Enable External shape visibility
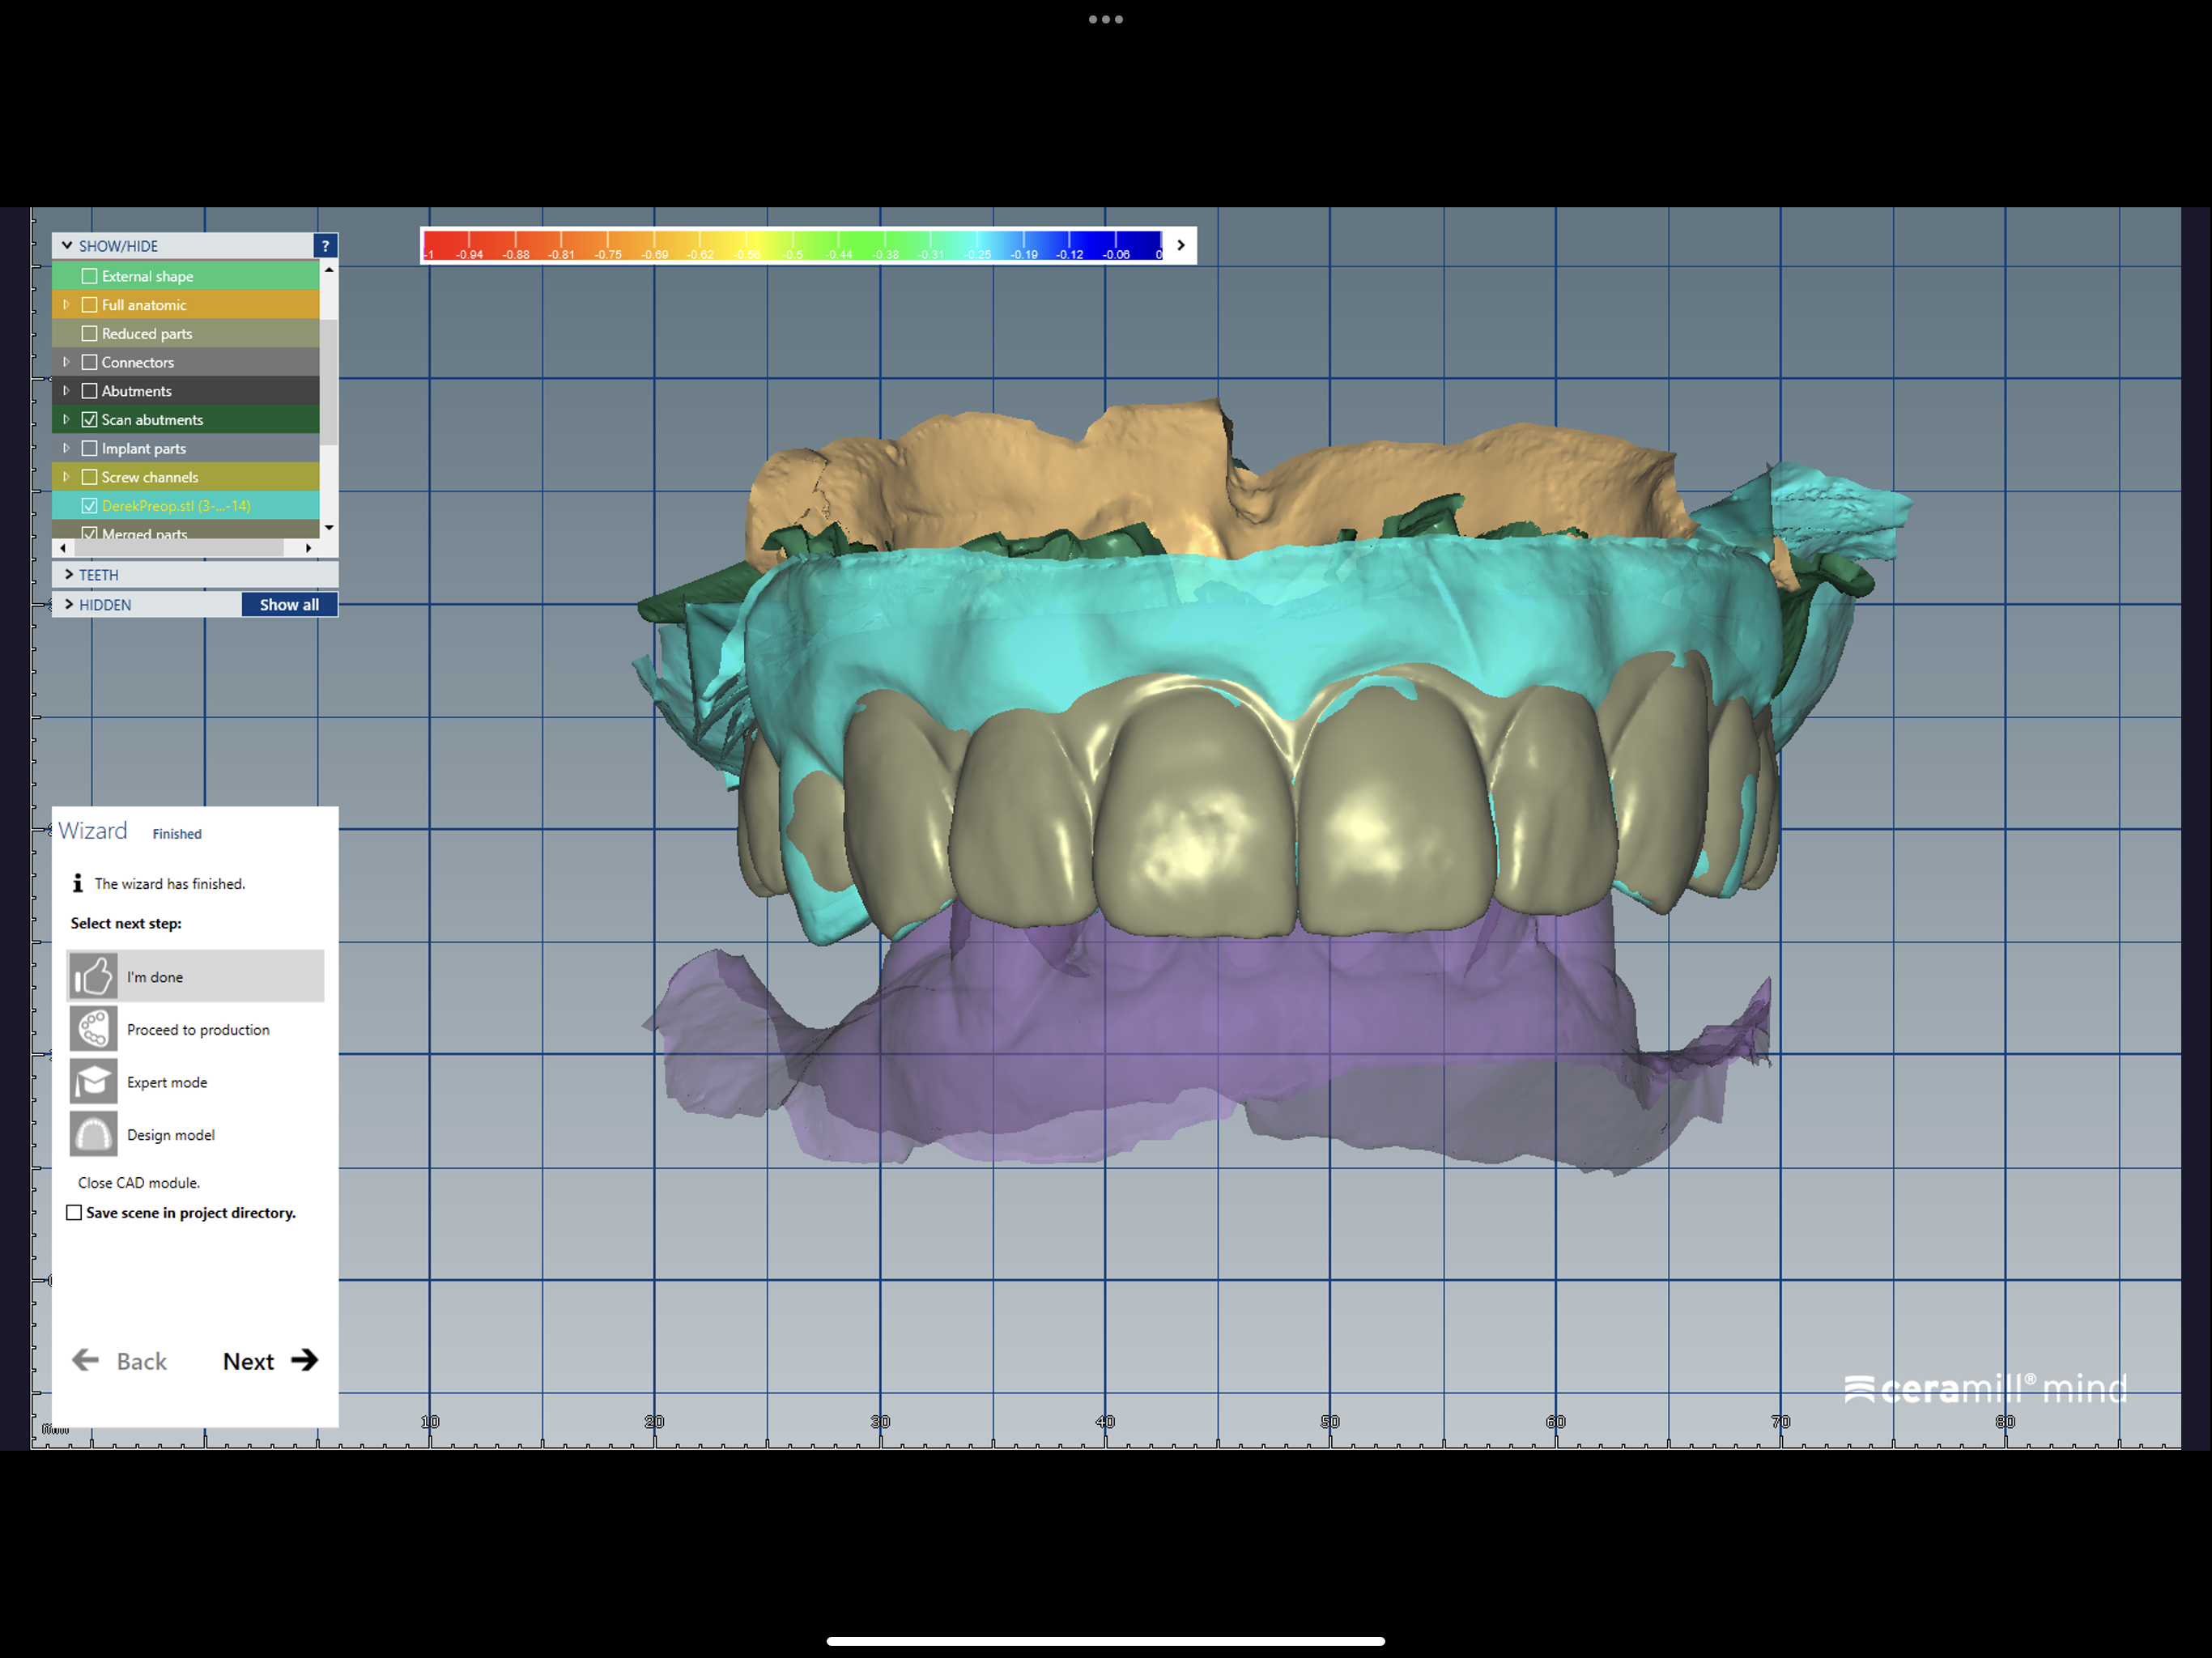This screenshot has width=2212, height=1658. coord(90,276)
